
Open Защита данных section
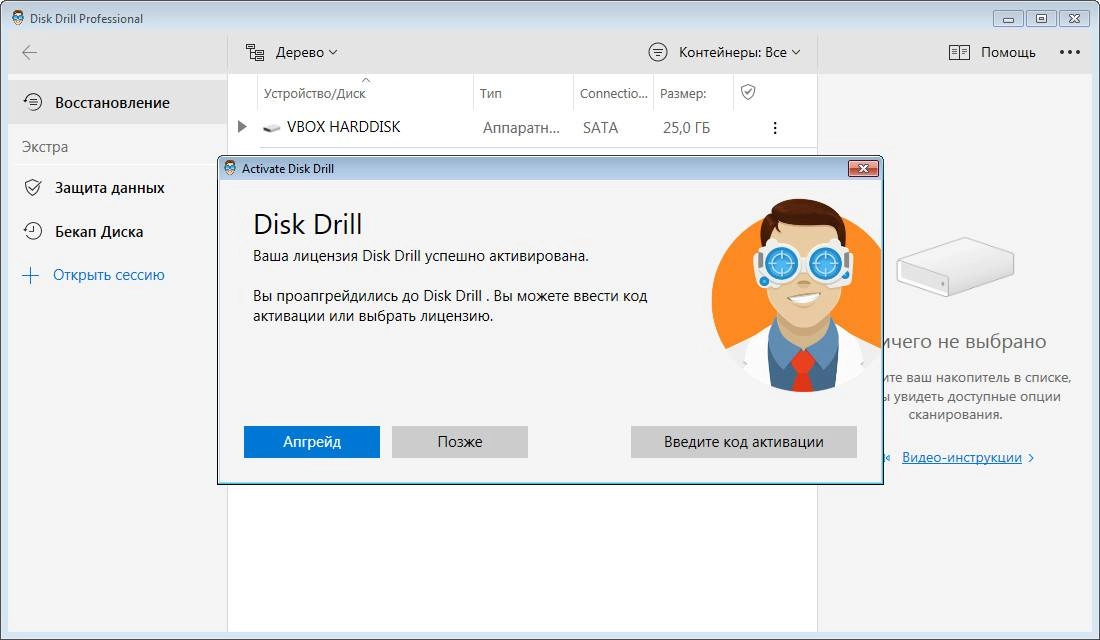coord(109,188)
